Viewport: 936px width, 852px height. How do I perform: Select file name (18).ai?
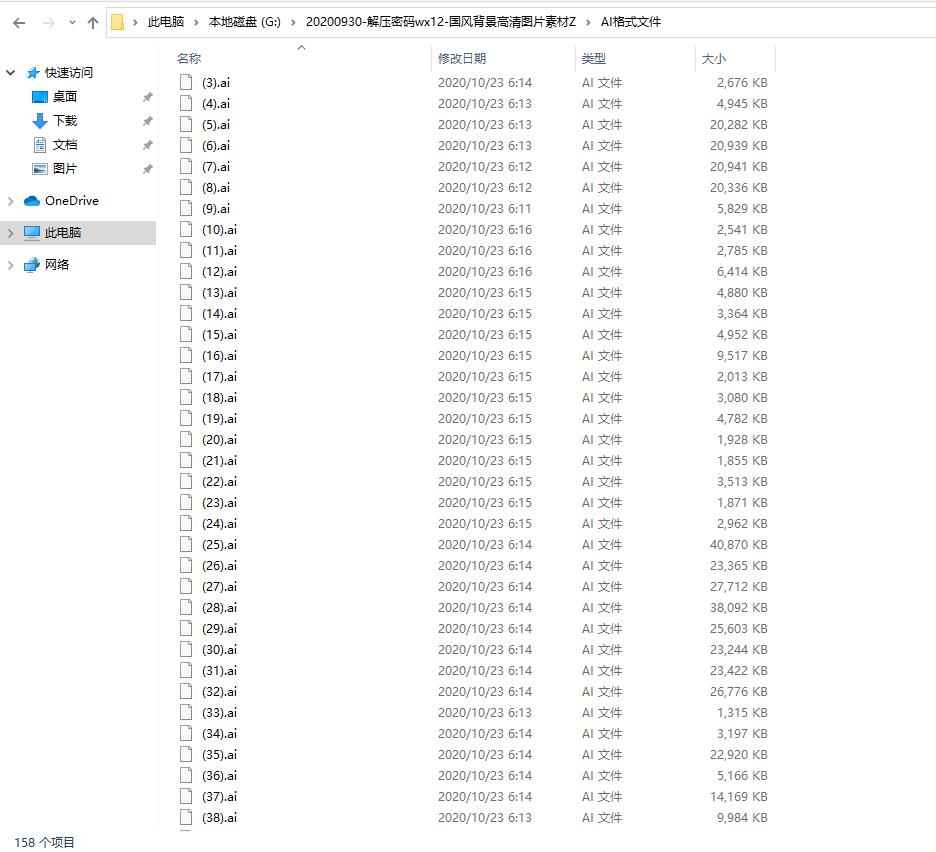[x=219, y=398]
